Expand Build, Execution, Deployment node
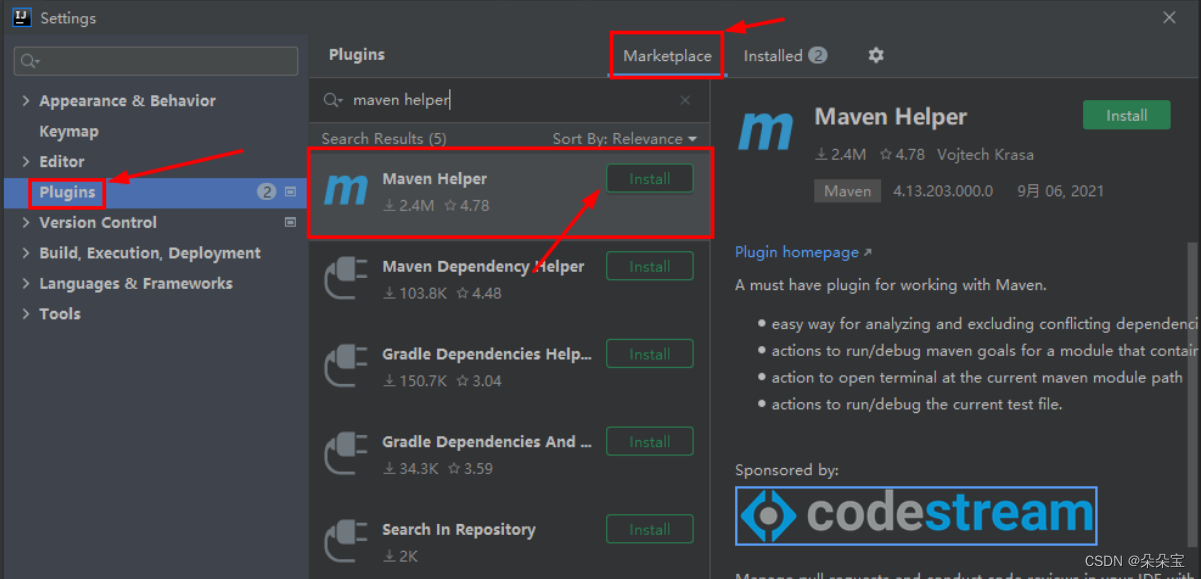Viewport: 1201px width, 579px height. click(26, 253)
